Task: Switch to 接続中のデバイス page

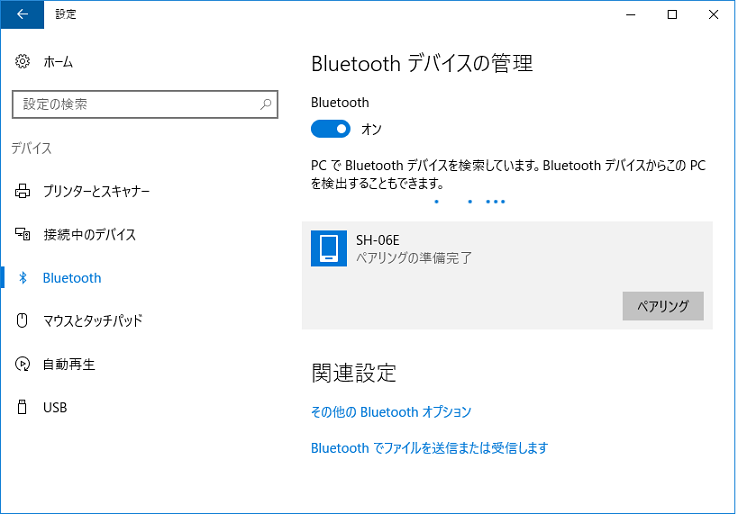Action: [89, 234]
